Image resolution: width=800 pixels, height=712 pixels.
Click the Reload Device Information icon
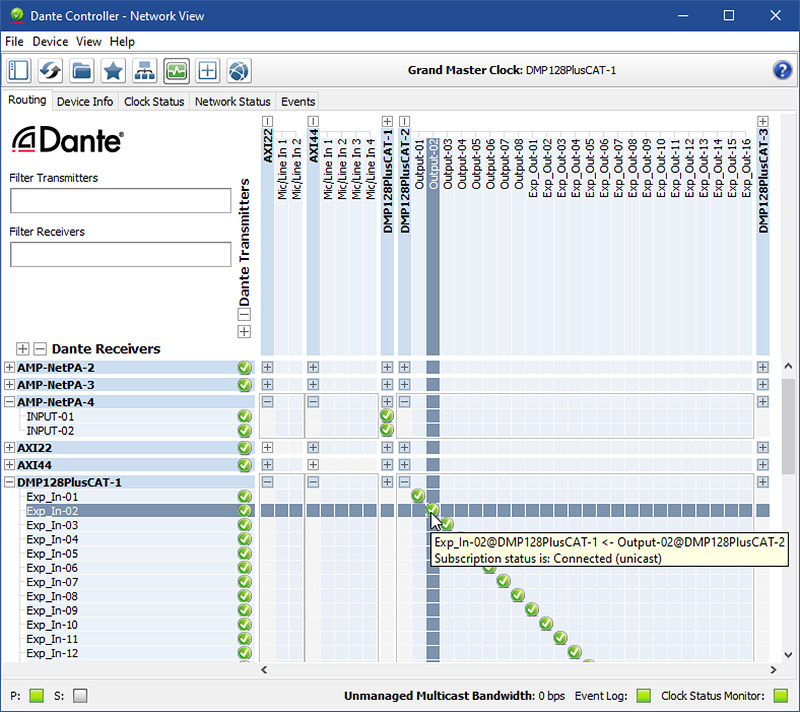pyautogui.click(x=50, y=70)
